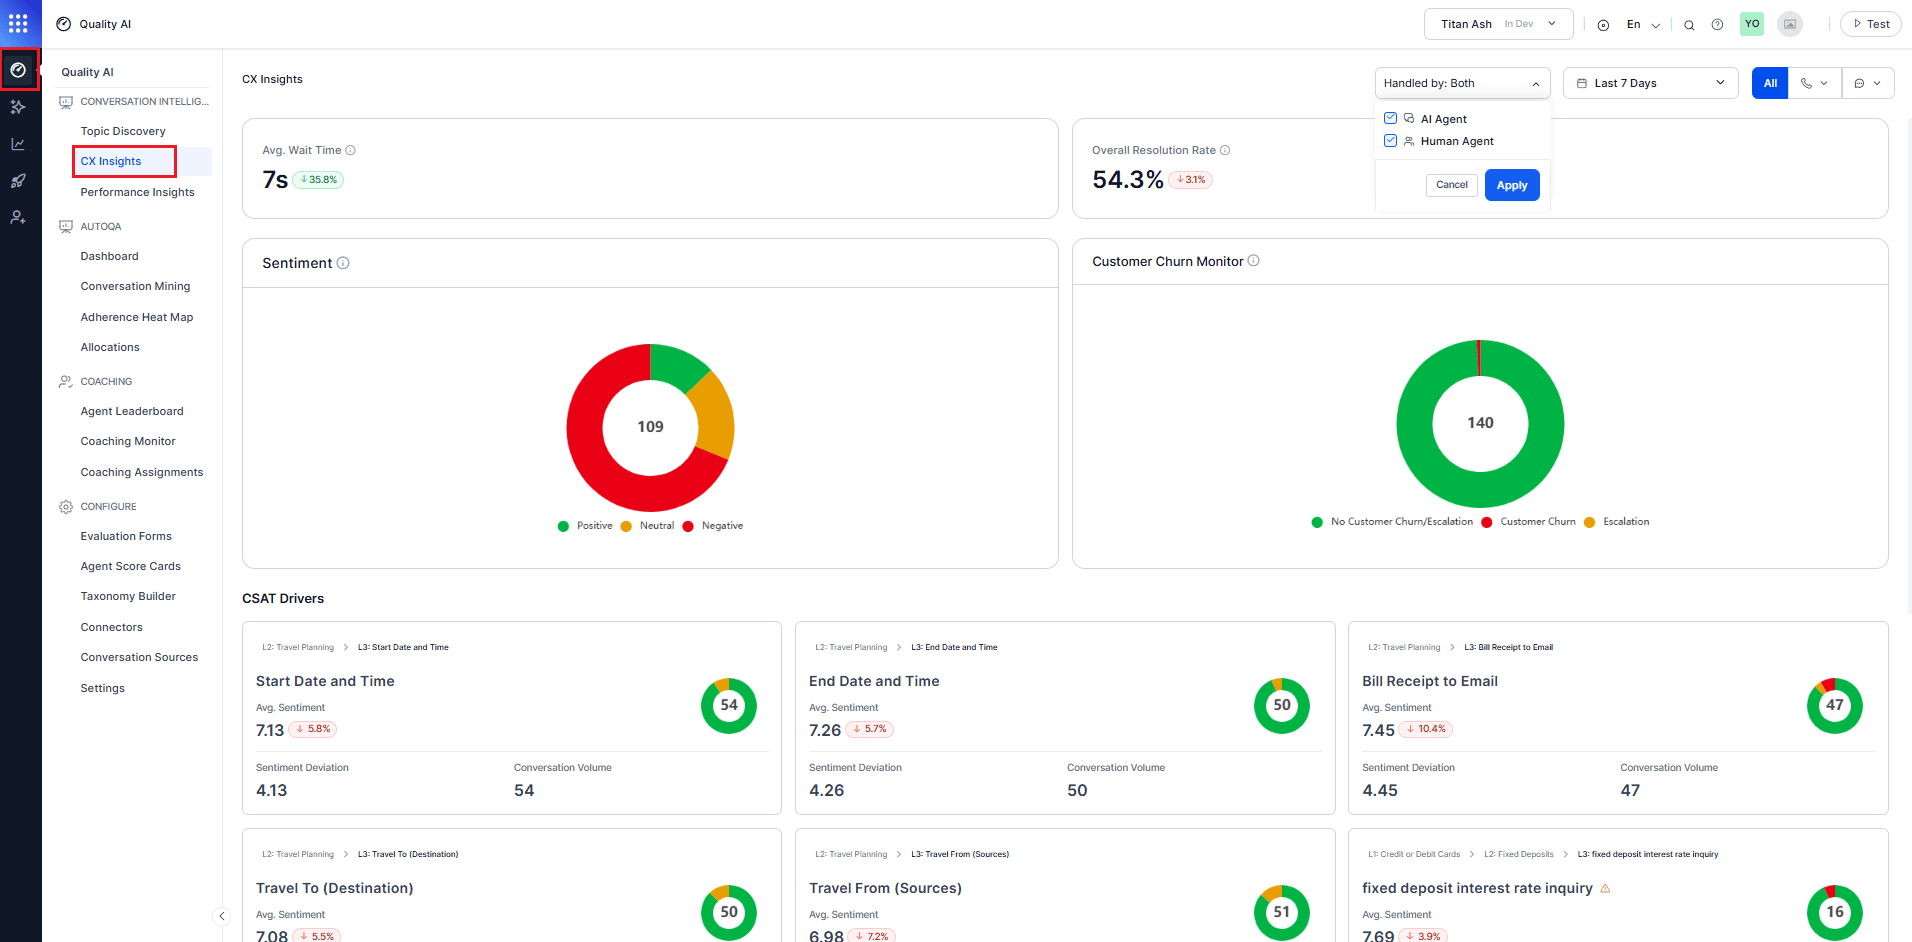Apply the Handled by filter
The width and height of the screenshot is (1912, 942).
tap(1512, 185)
